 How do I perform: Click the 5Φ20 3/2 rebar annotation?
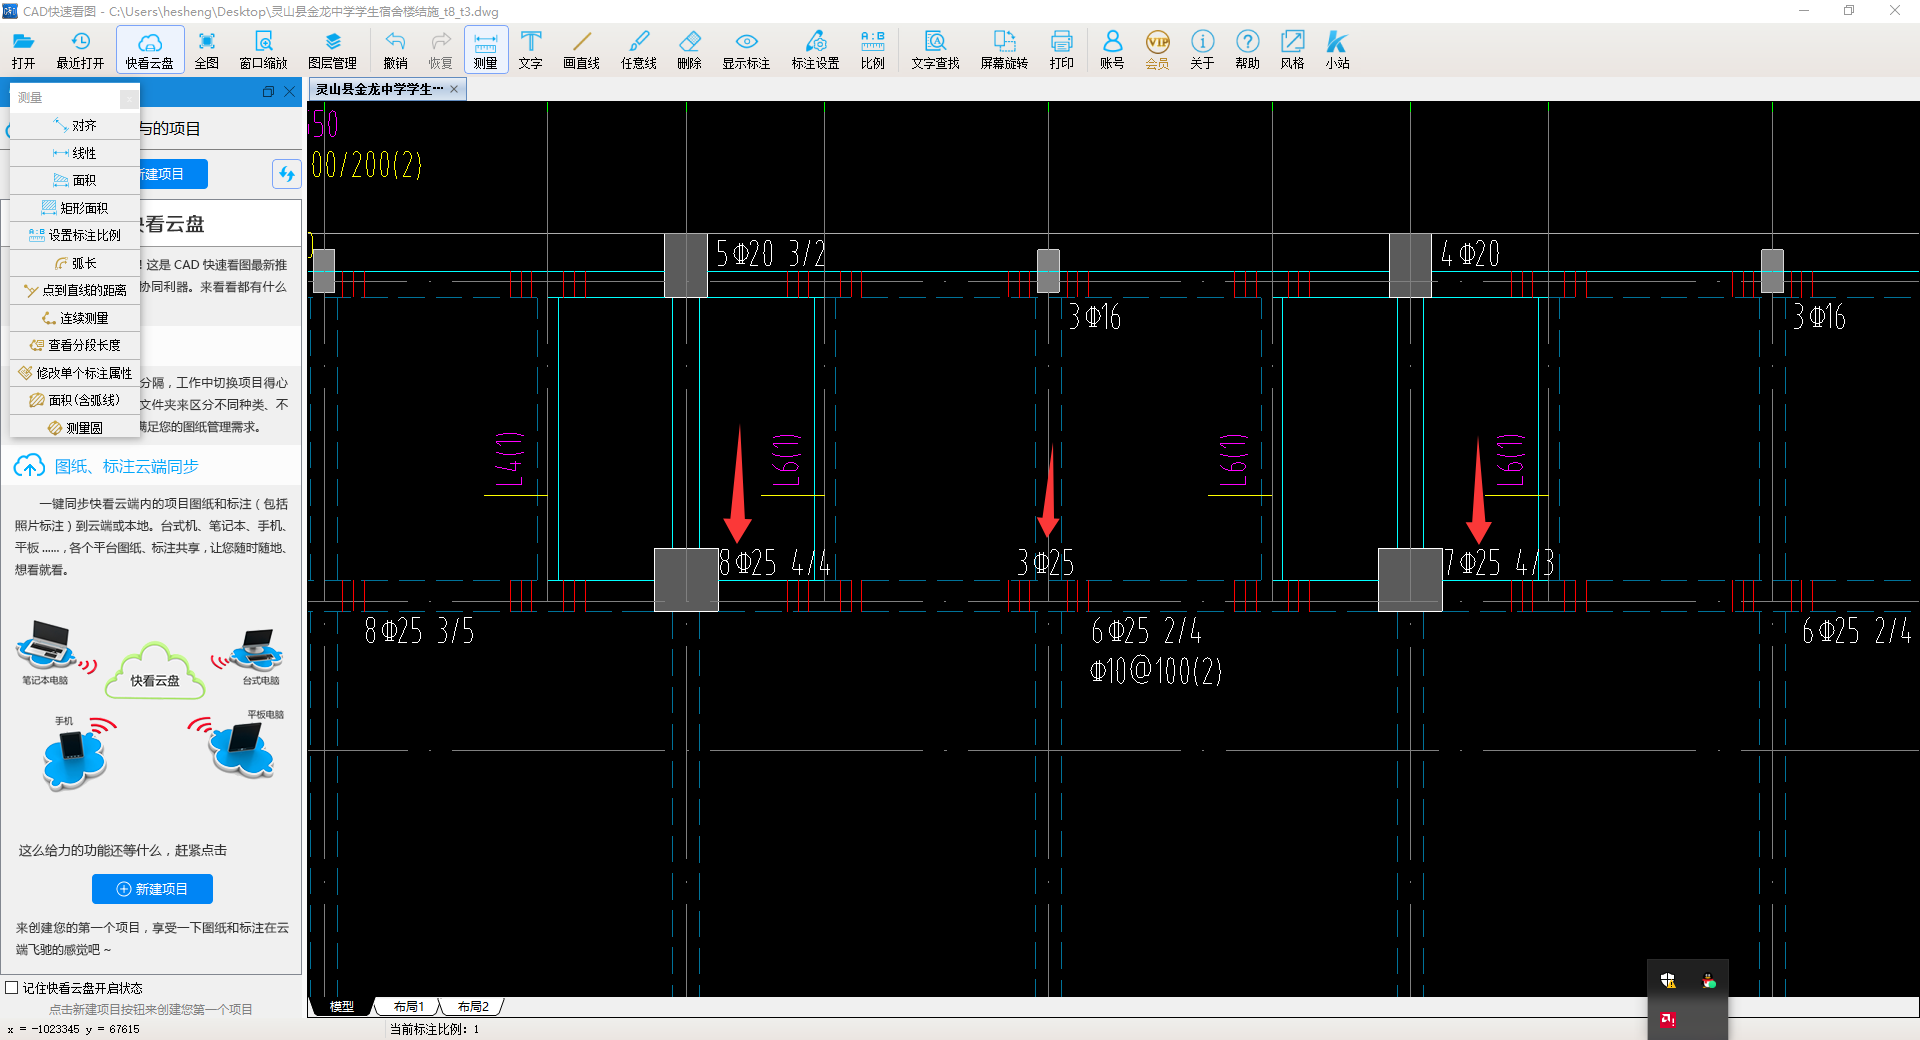point(771,253)
